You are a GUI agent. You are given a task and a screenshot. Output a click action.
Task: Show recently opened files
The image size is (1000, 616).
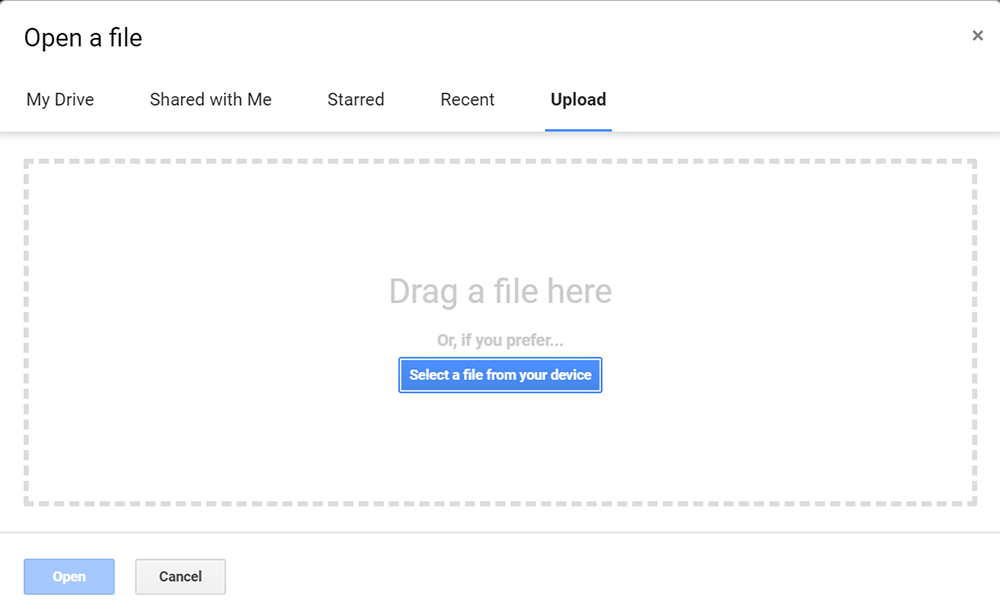(x=467, y=100)
